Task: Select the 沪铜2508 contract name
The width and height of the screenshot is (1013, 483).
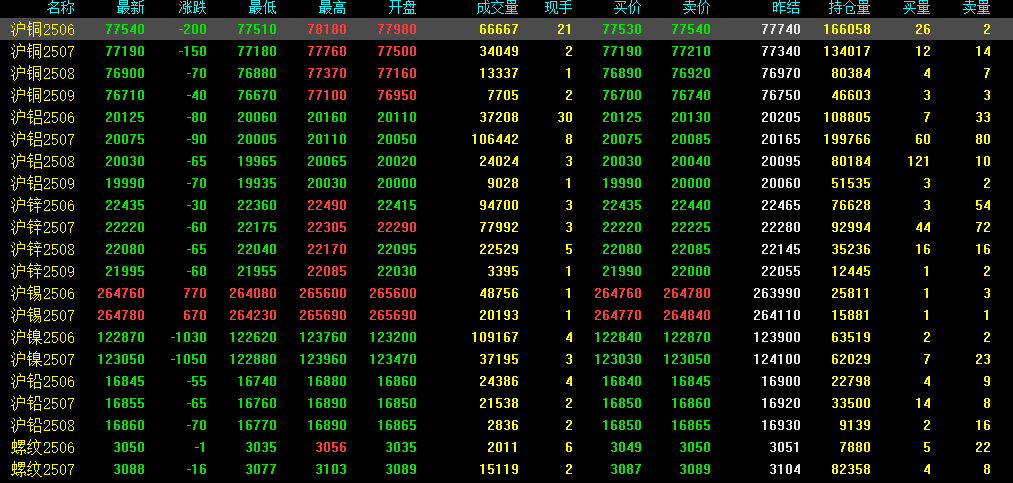Action: (43, 73)
